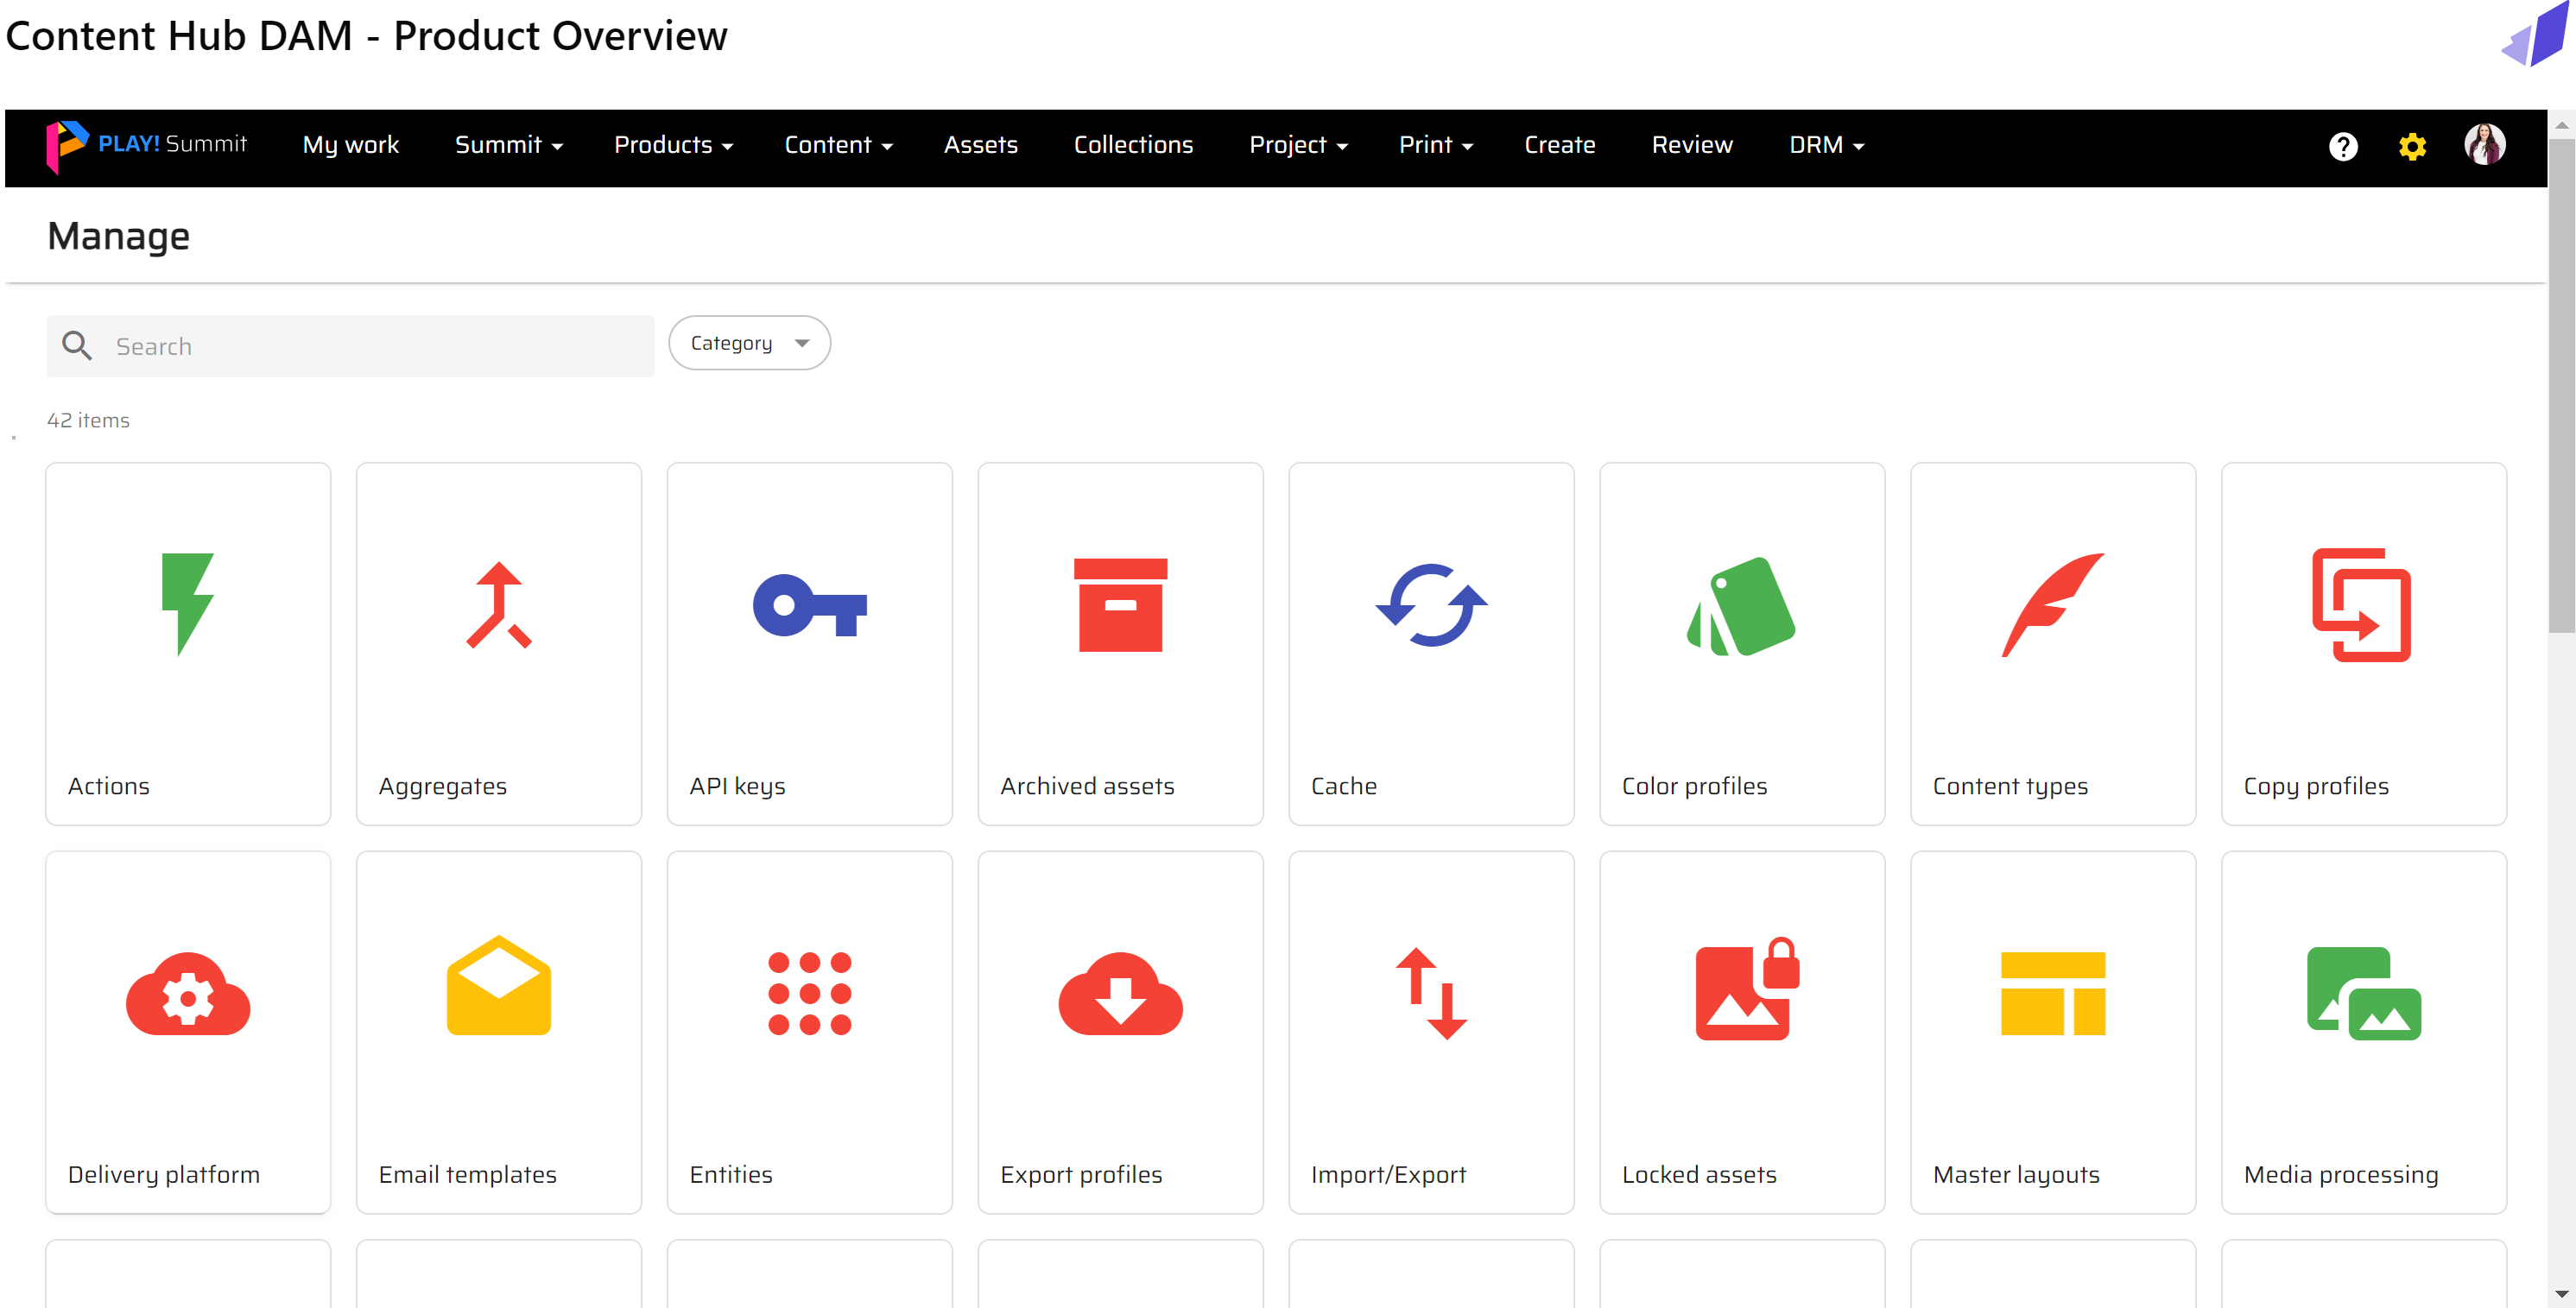Click the Cache refresh icon
Screen dimensions: 2576x1308
(x=1431, y=605)
